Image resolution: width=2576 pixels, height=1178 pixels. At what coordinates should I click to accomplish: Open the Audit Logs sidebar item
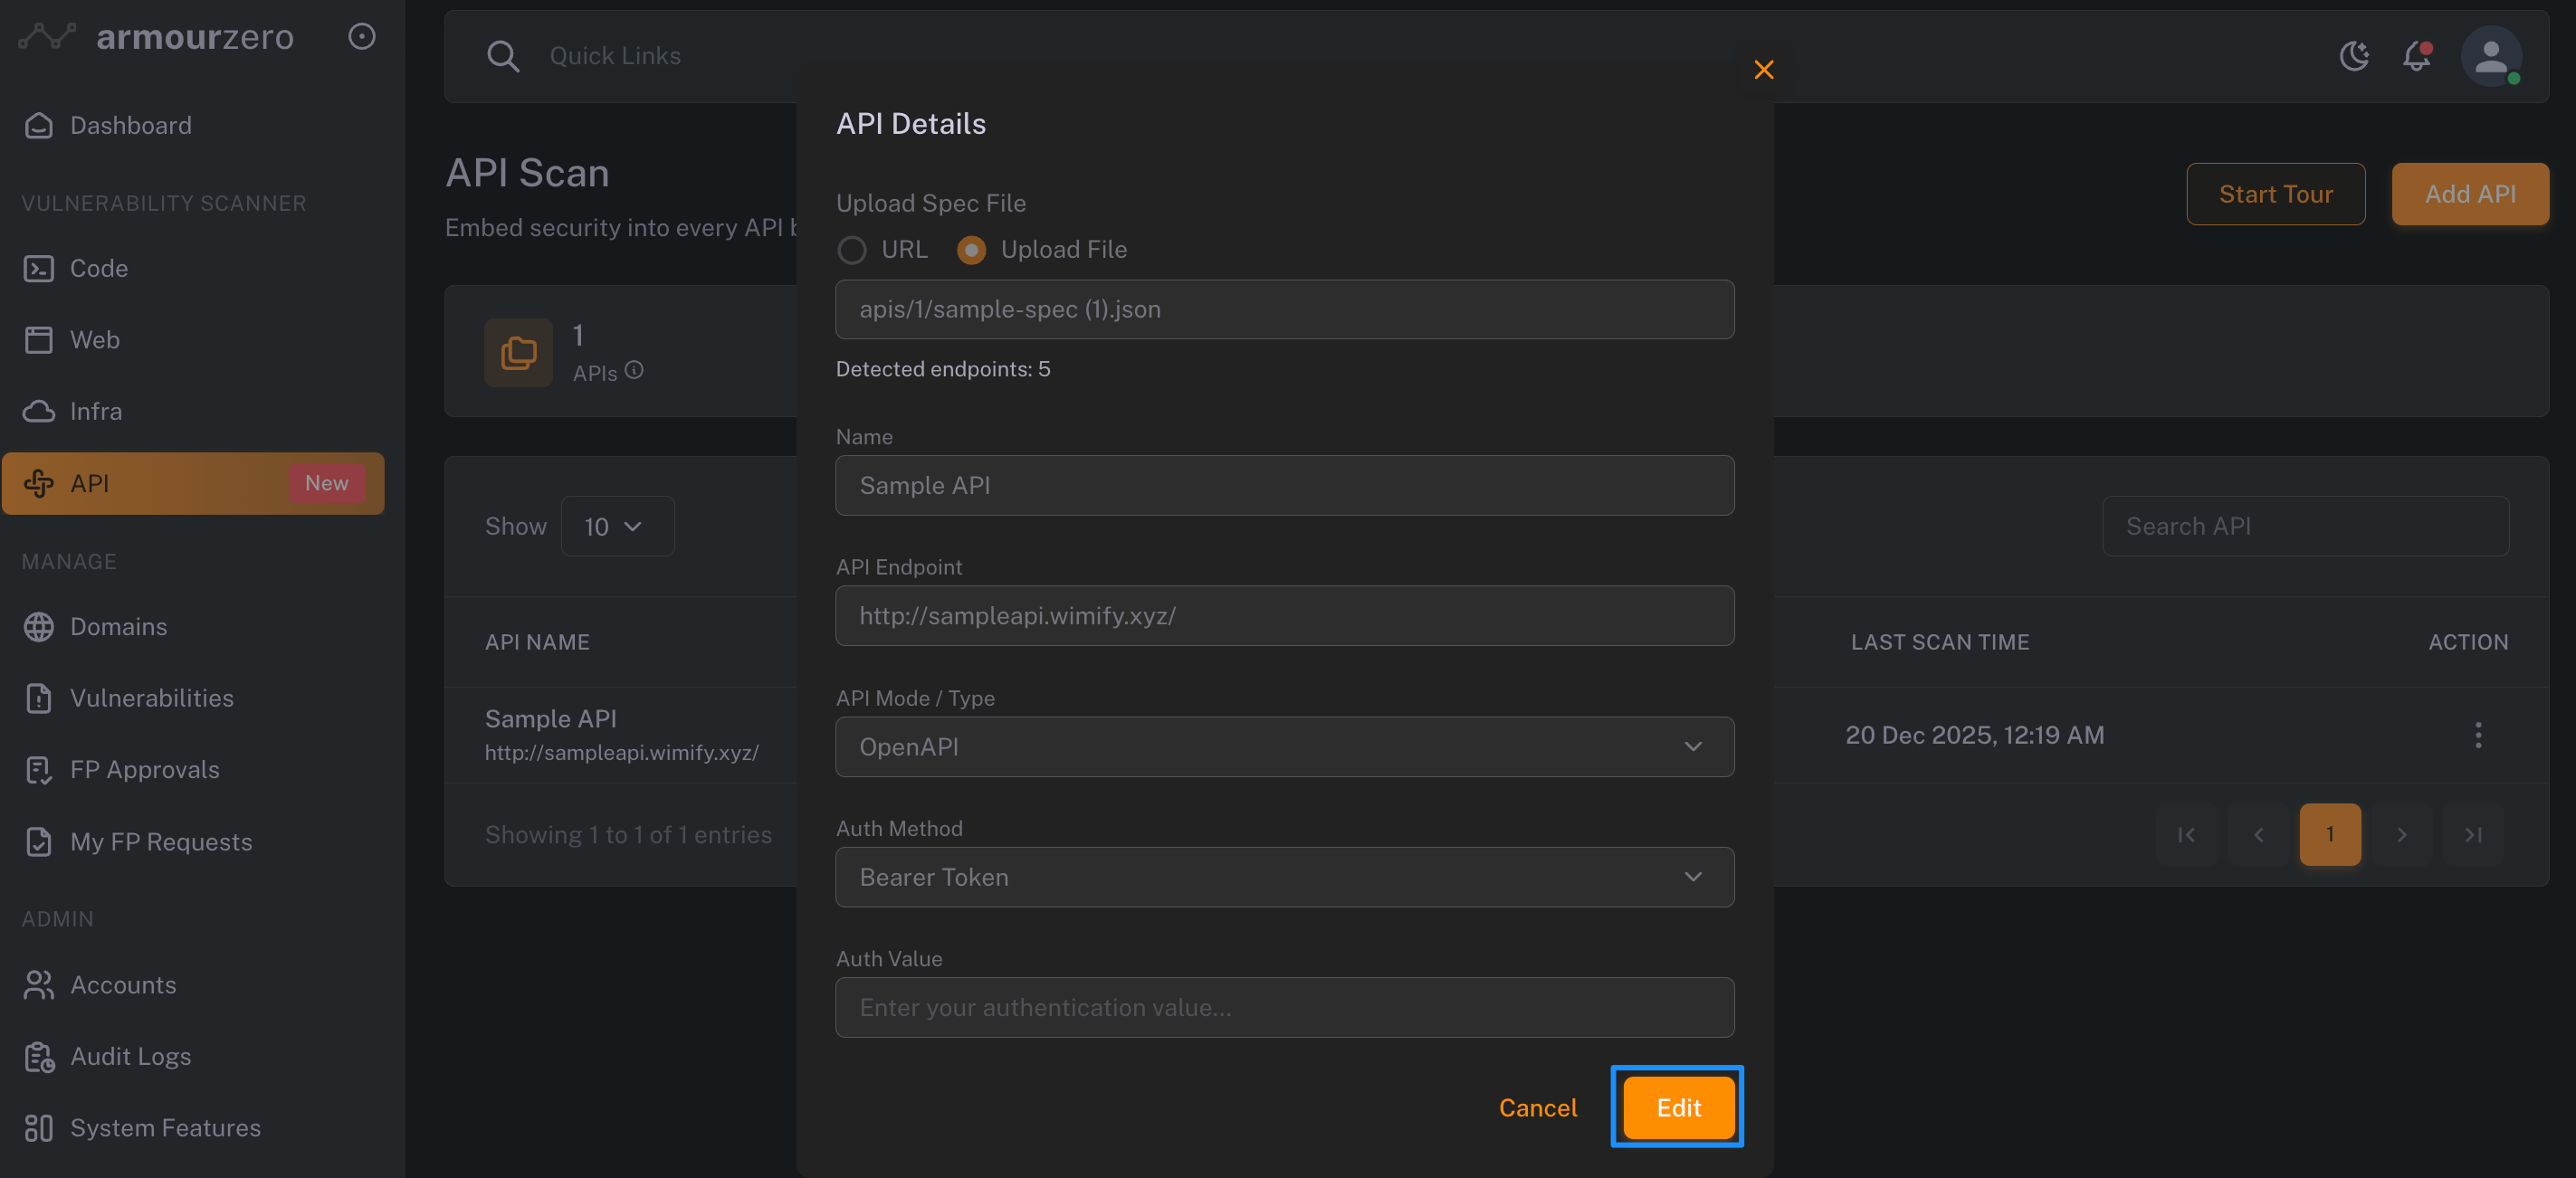click(x=130, y=1056)
